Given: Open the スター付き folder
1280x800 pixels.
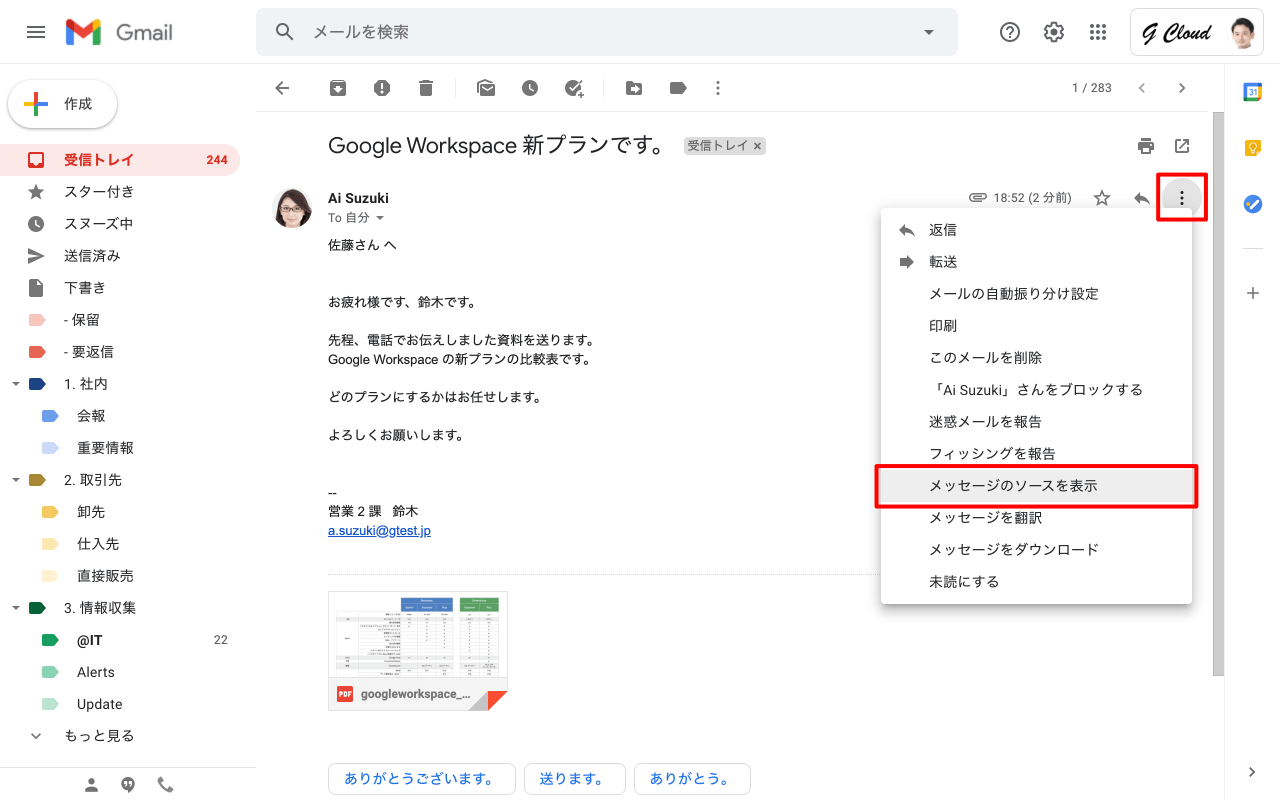Looking at the screenshot, I should pyautogui.click(x=120, y=192).
